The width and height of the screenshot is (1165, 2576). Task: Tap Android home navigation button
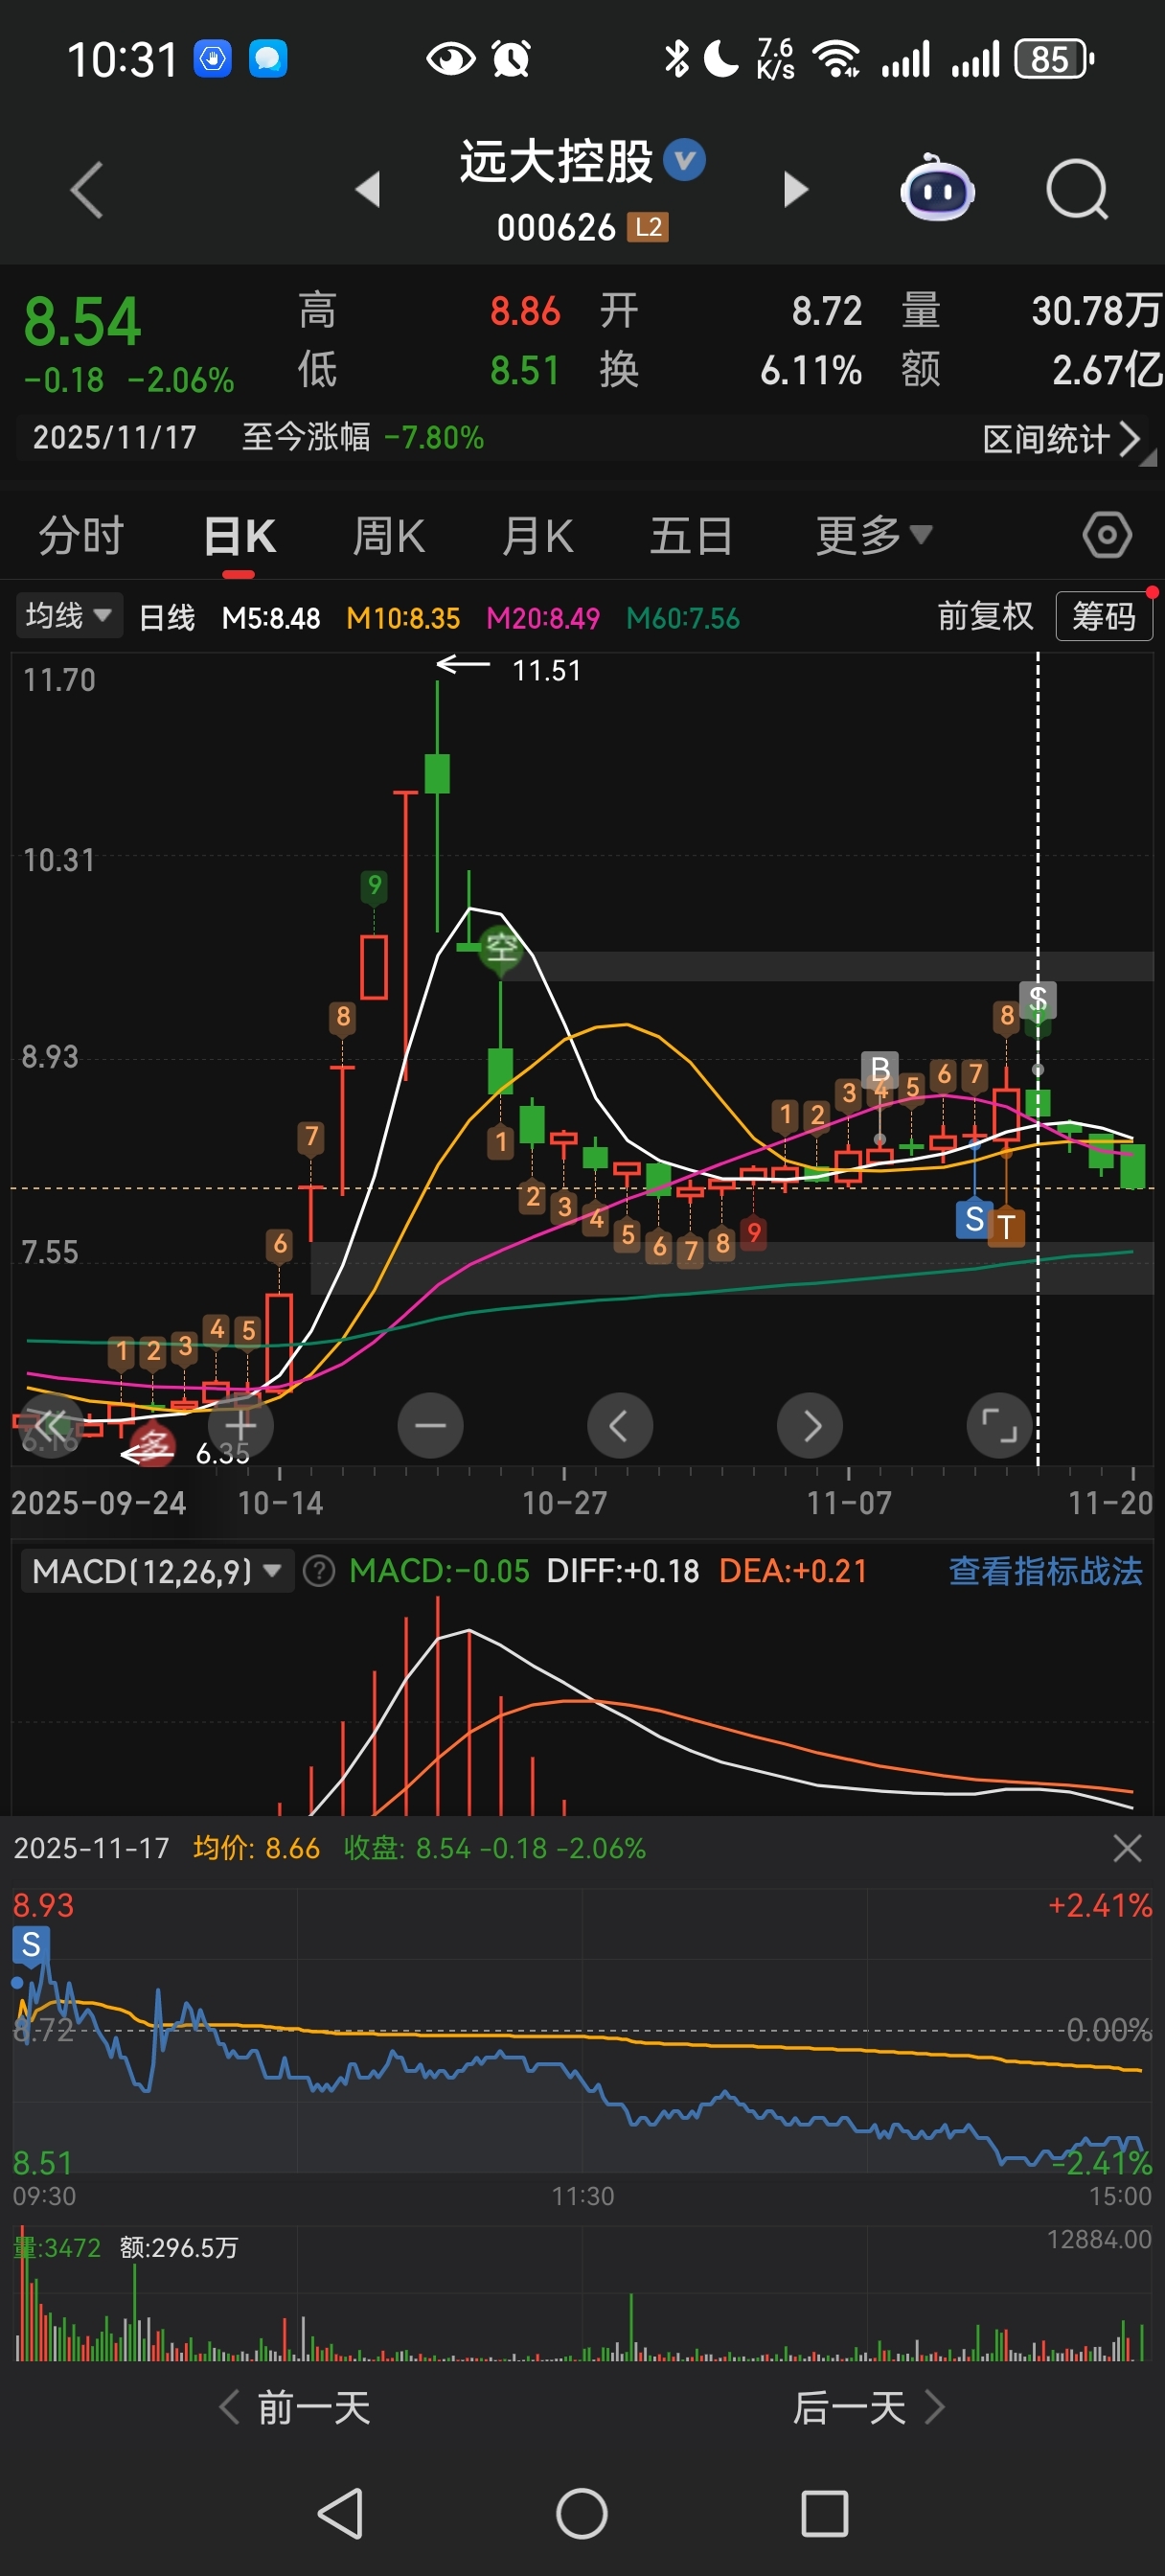point(582,2513)
